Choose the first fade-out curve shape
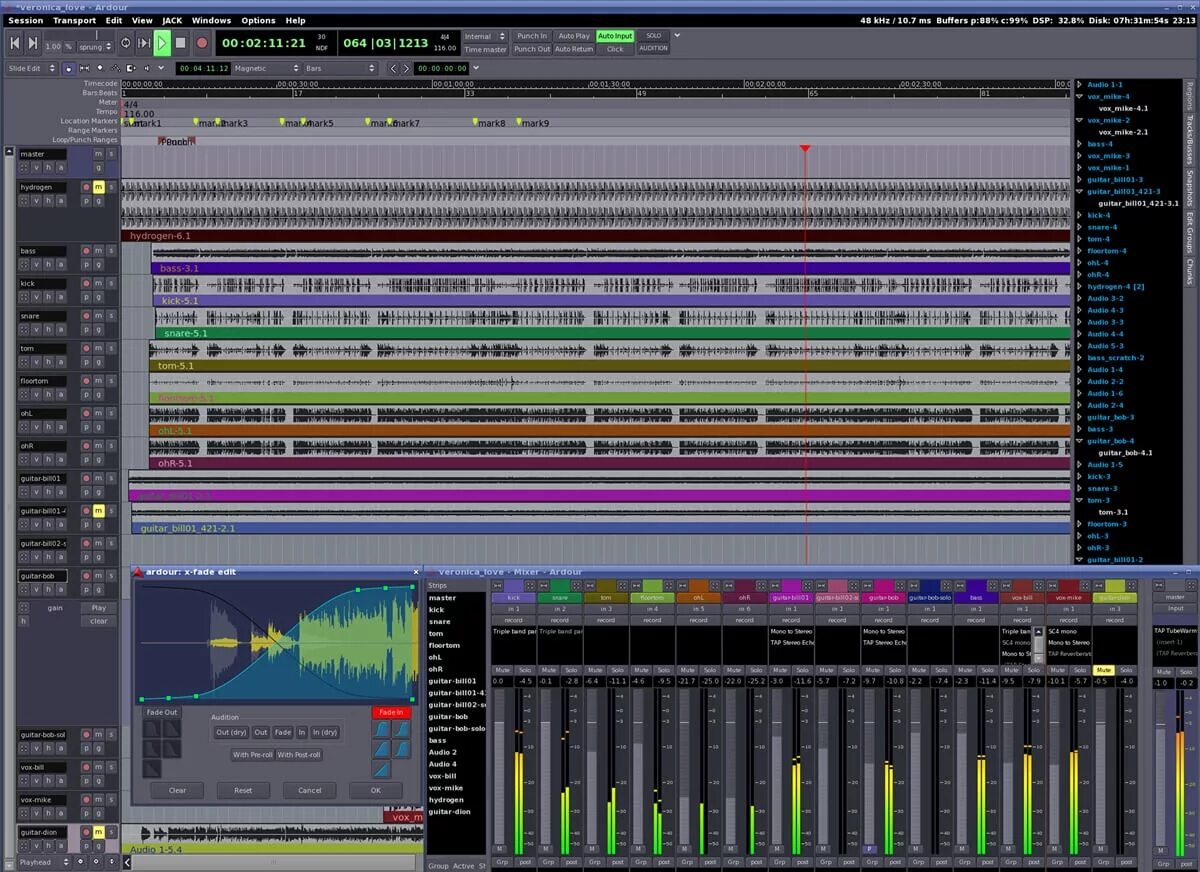Image resolution: width=1200 pixels, height=872 pixels. (x=151, y=729)
